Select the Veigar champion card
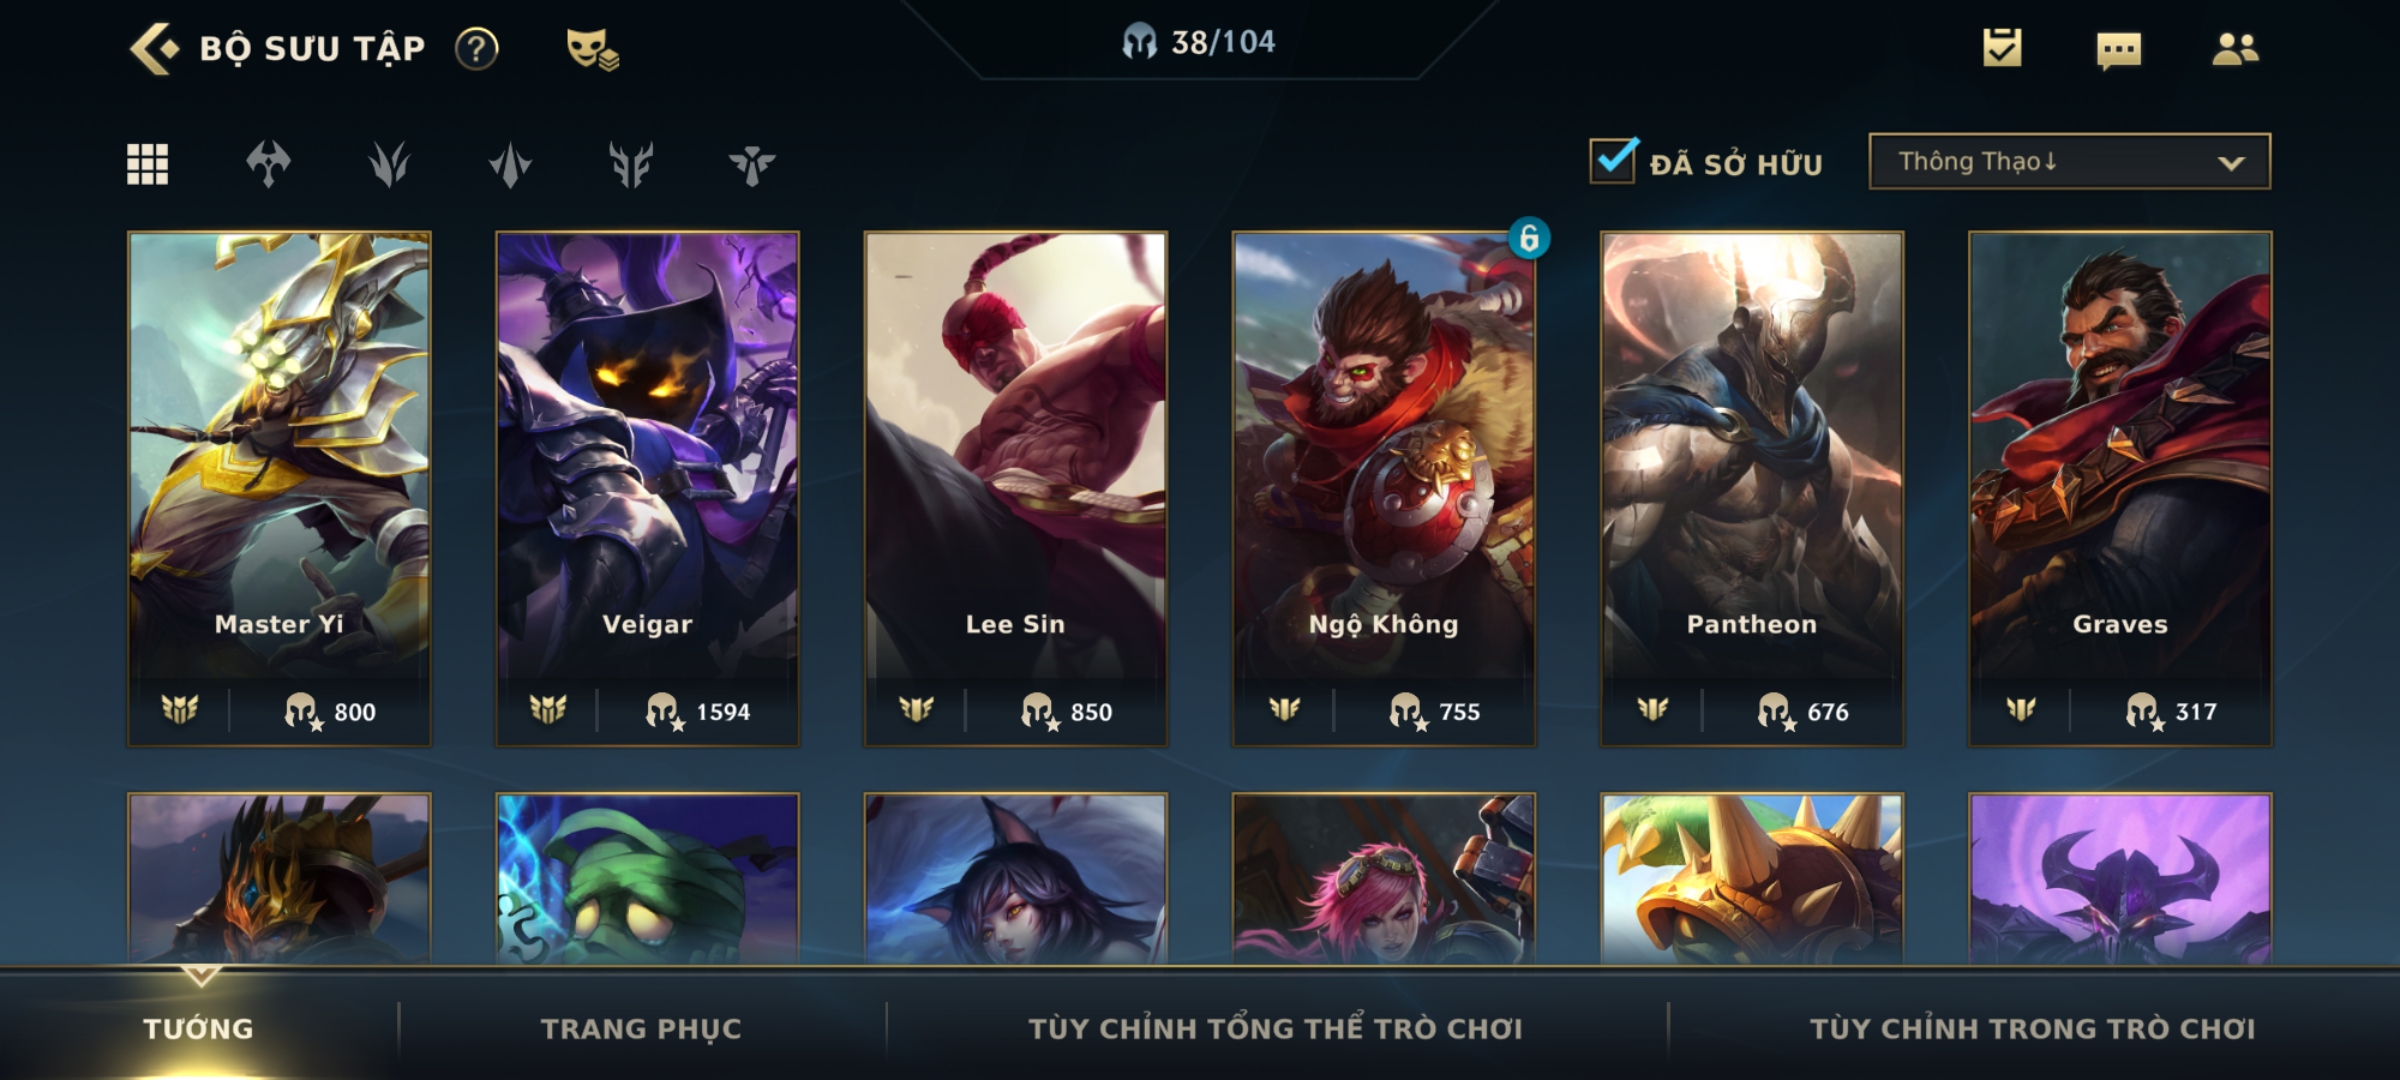The width and height of the screenshot is (2400, 1080). [647, 489]
